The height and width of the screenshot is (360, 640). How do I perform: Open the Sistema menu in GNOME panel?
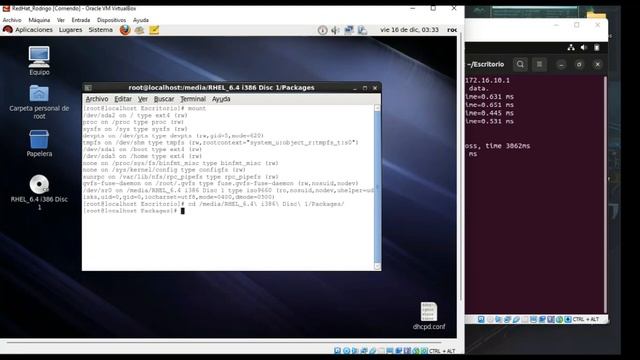[x=100, y=30]
